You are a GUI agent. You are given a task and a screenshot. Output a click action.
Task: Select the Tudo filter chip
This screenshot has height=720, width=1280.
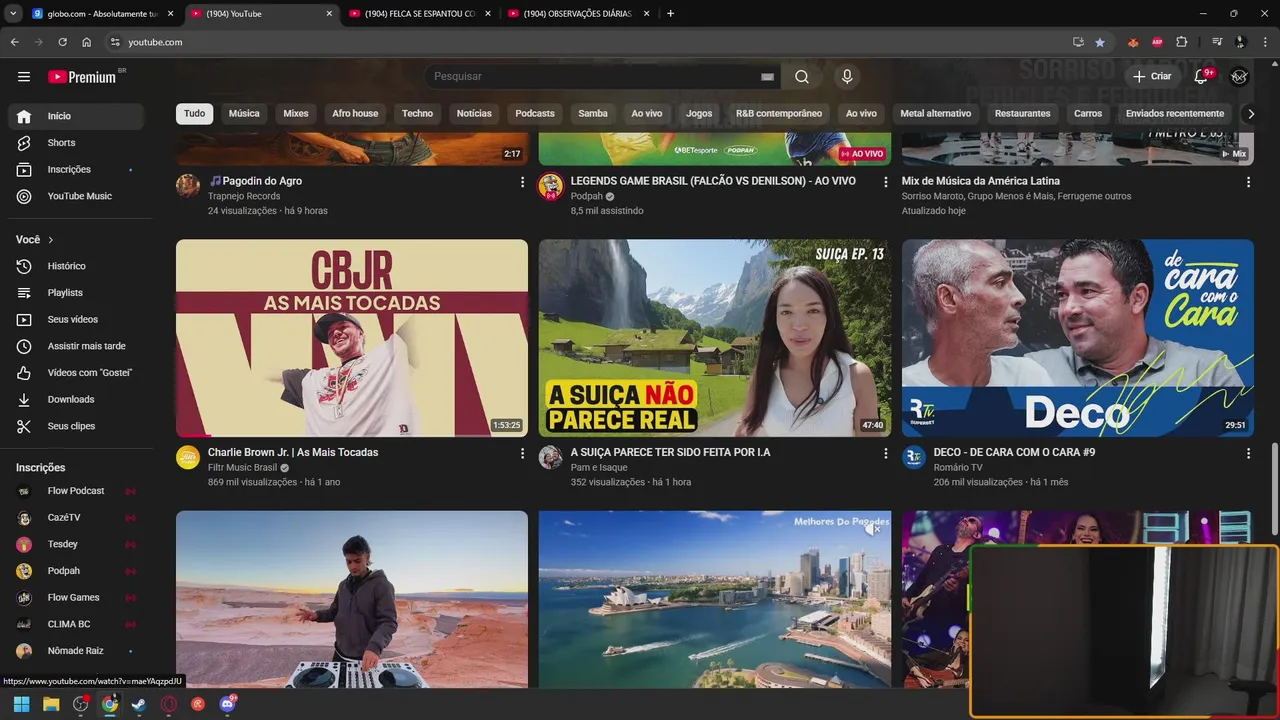194,114
